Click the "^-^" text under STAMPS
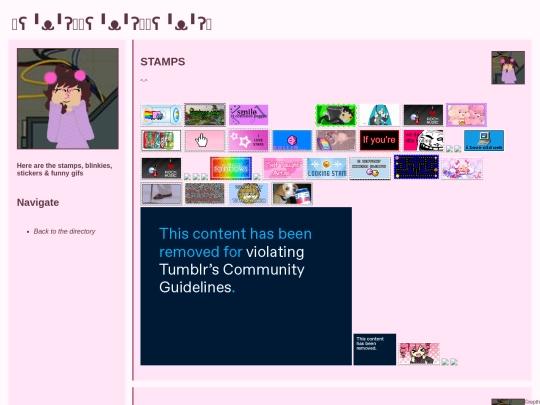Viewport: 540px width, 405px height. 144,80
